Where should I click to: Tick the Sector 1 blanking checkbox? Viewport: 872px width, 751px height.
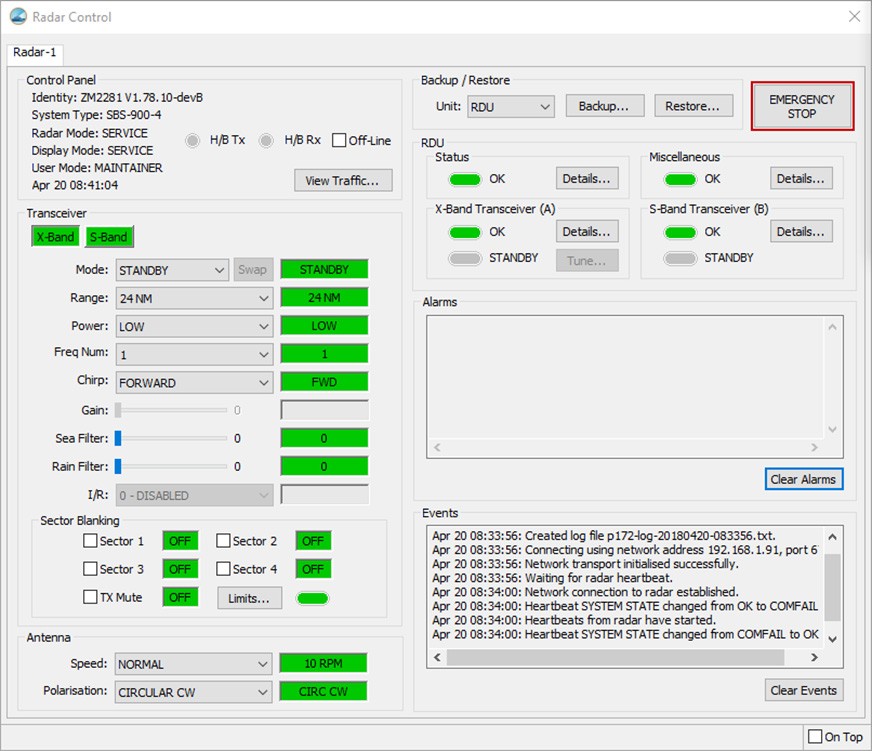click(91, 541)
